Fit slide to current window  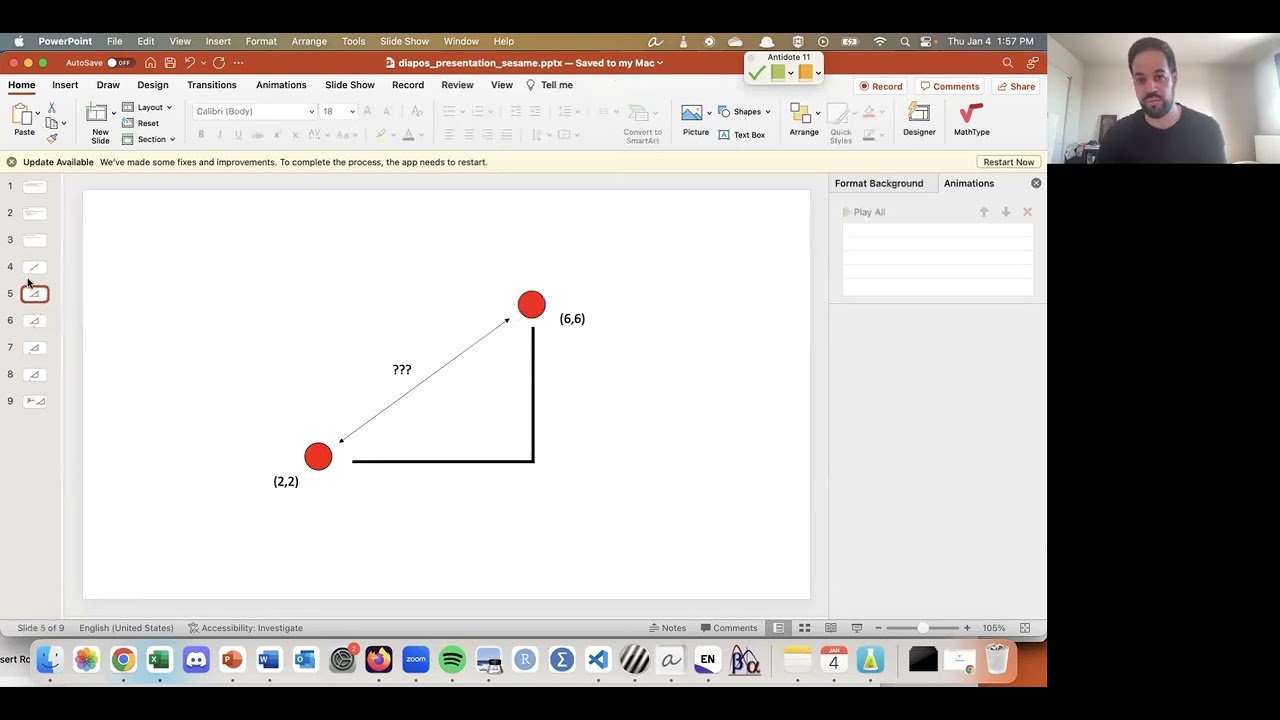[1025, 628]
